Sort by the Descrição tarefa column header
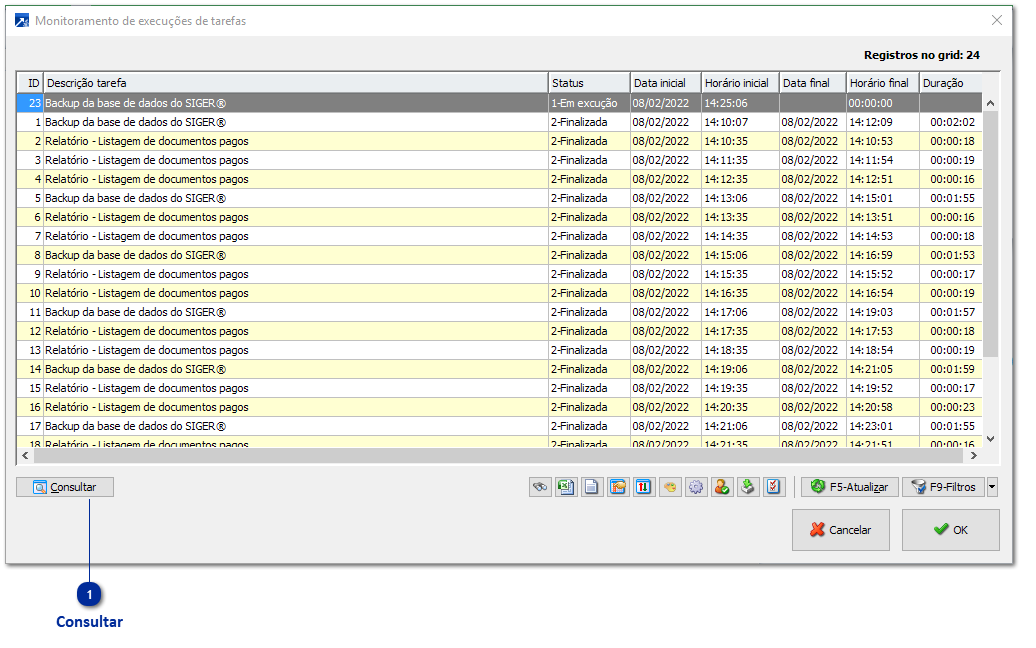 tap(295, 83)
